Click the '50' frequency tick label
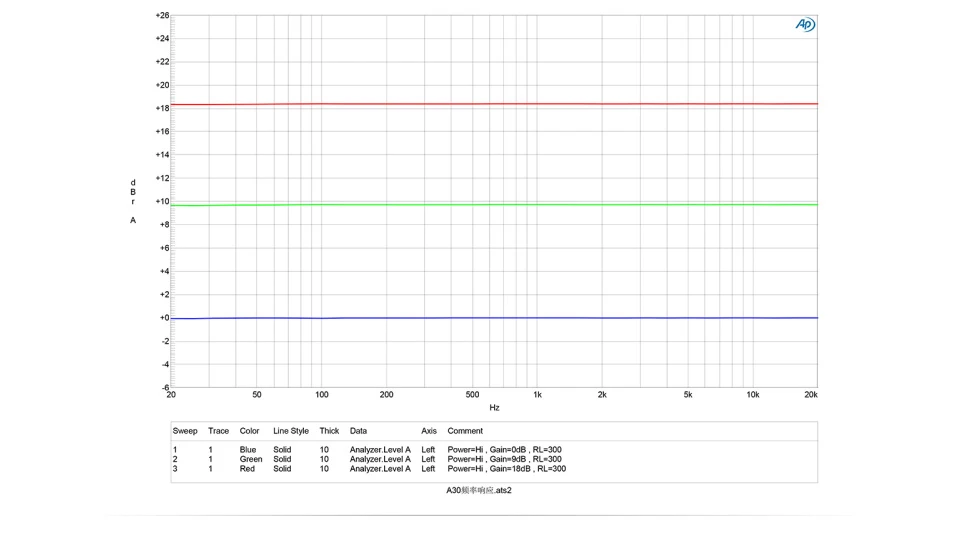The width and height of the screenshot is (956, 550). coord(257,395)
